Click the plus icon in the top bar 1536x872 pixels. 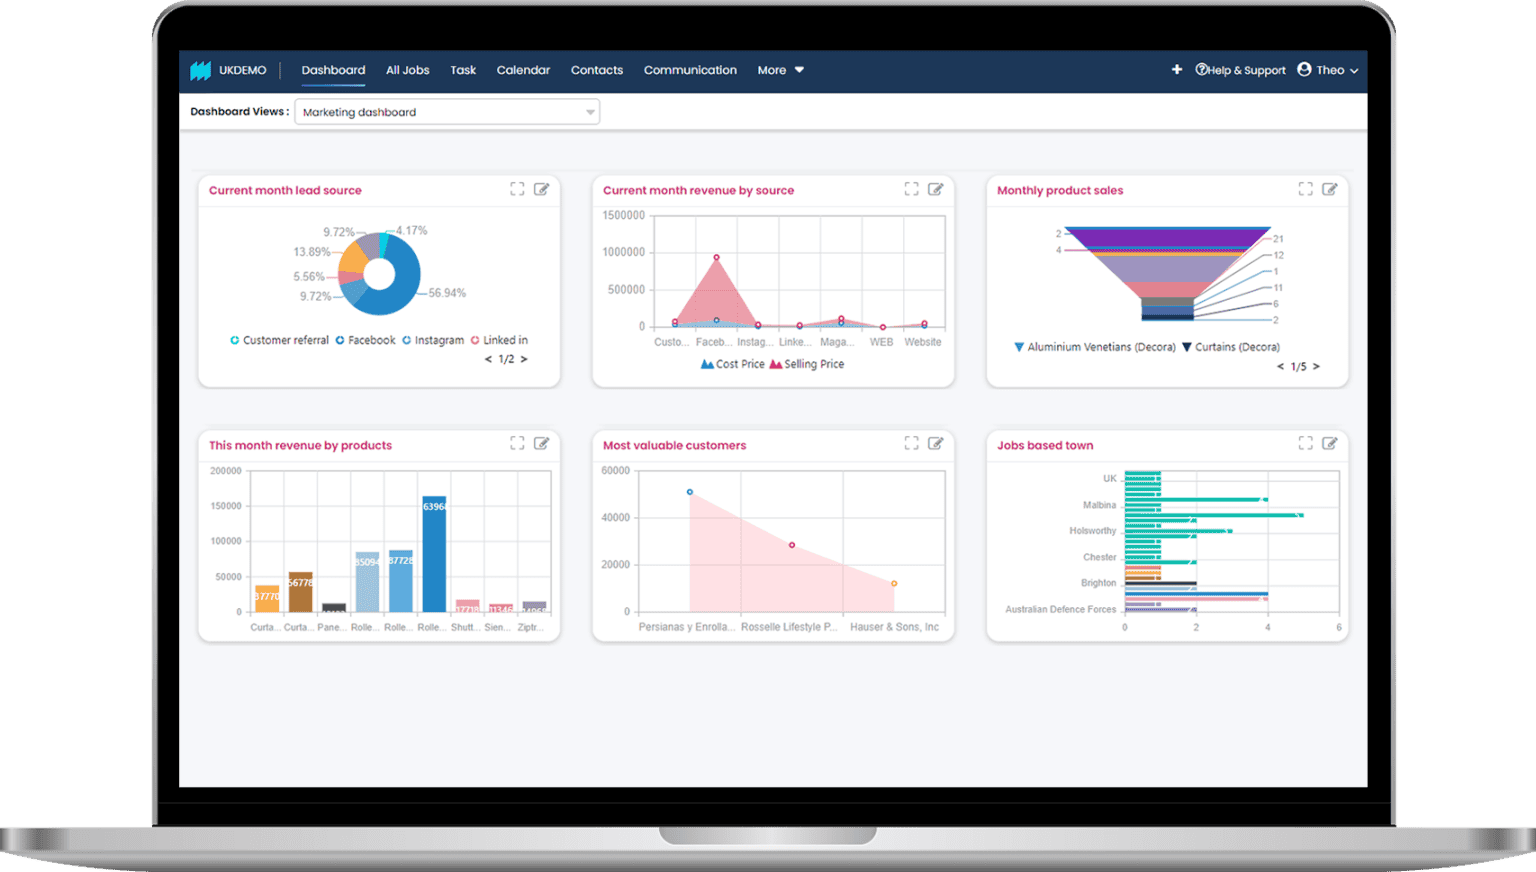tap(1177, 69)
